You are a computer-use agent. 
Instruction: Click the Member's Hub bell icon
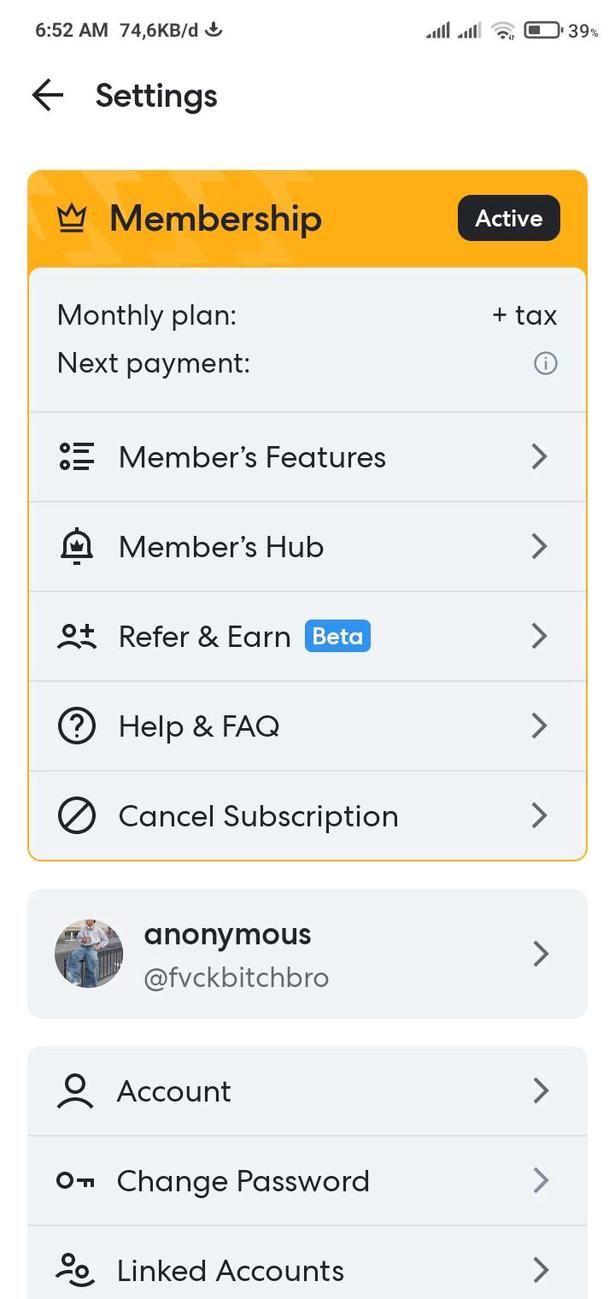(76, 546)
